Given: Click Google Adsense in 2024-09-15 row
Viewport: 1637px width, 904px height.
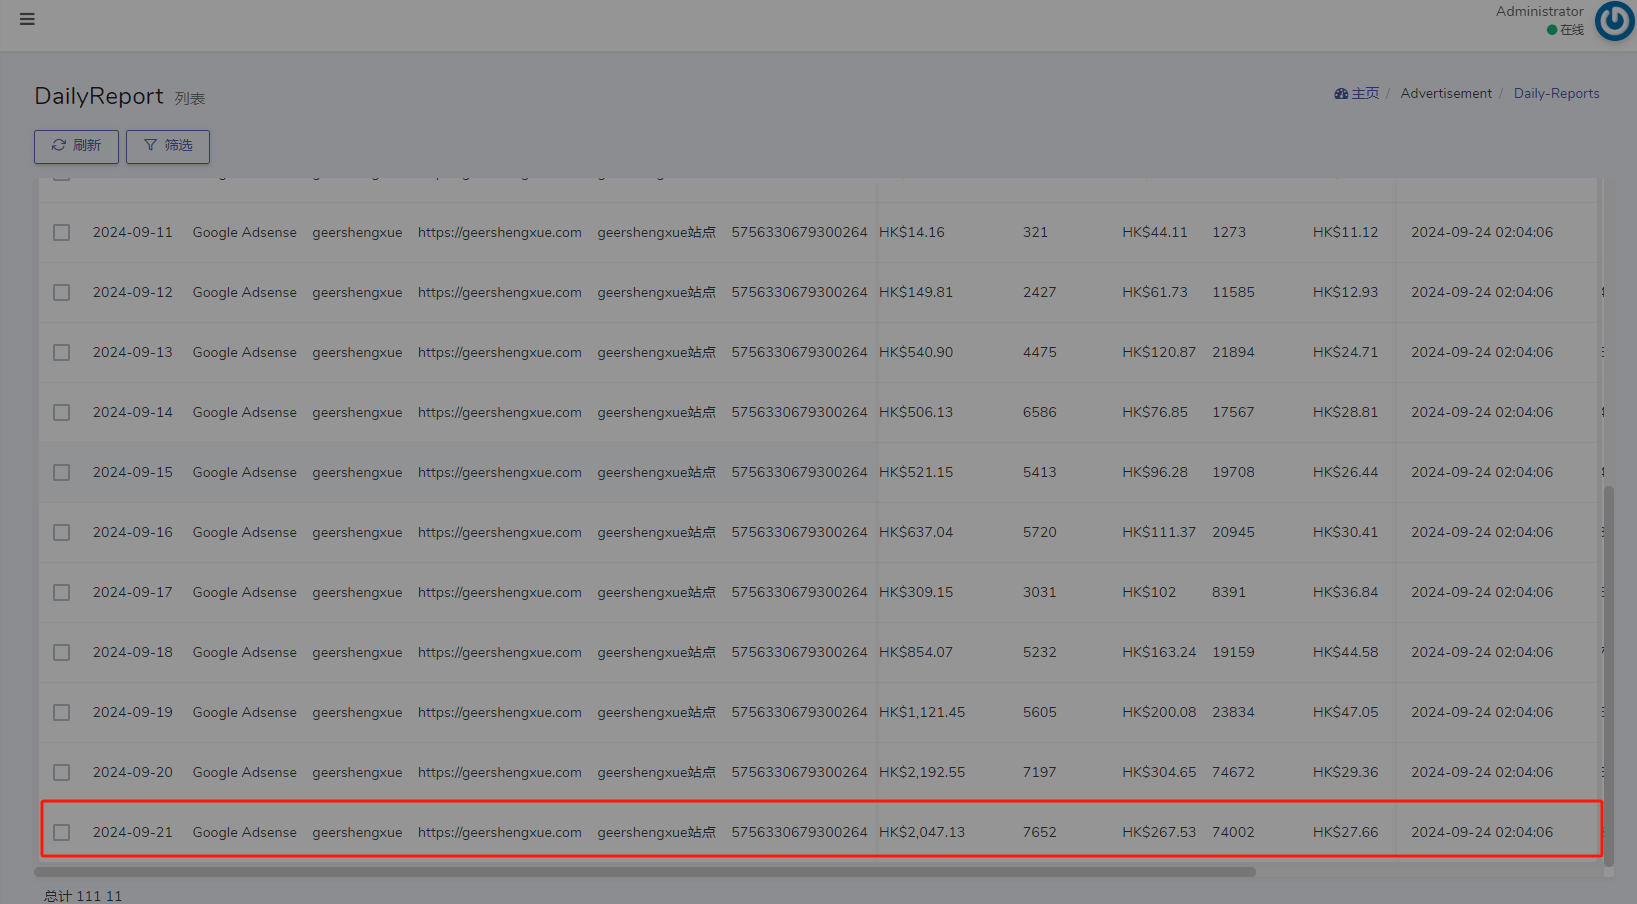Looking at the screenshot, I should click(245, 472).
